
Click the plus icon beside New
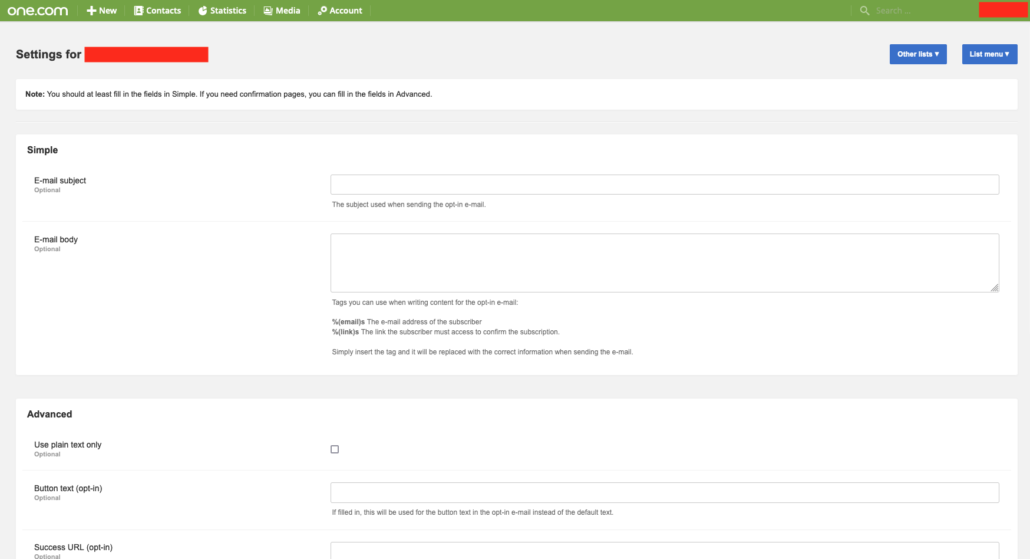tap(91, 11)
